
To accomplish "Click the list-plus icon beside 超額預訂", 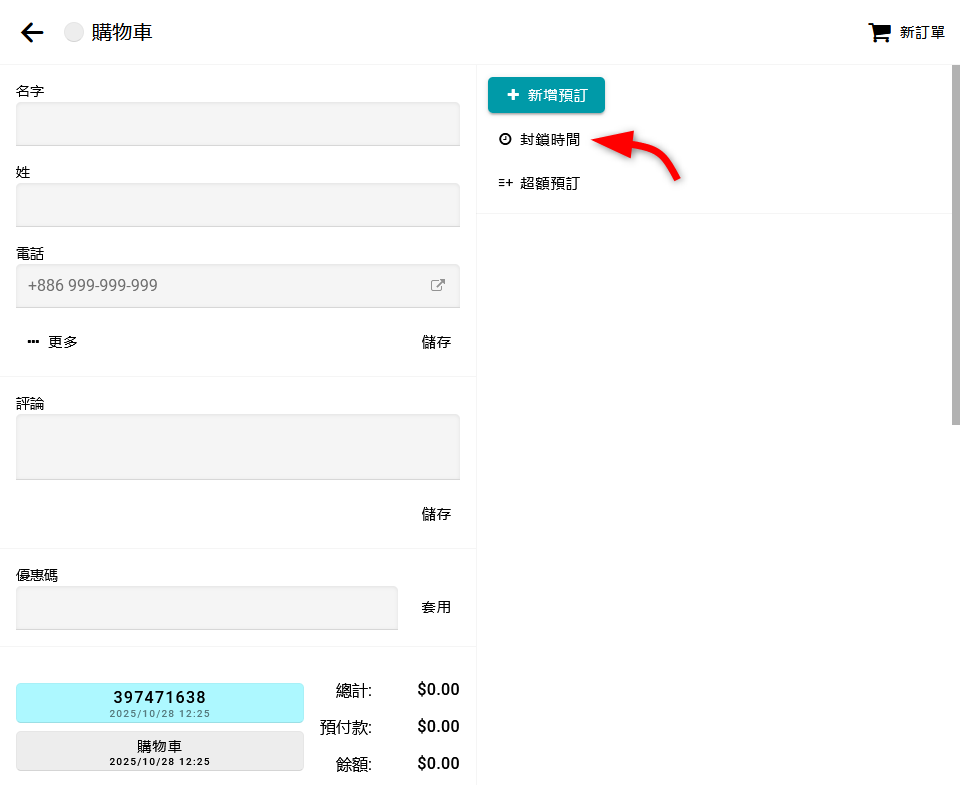I will [x=505, y=183].
